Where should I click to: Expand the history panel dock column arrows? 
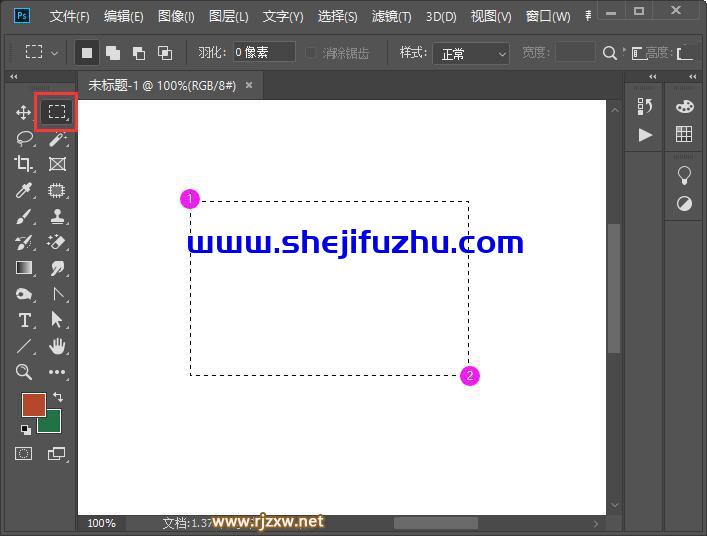tap(652, 77)
